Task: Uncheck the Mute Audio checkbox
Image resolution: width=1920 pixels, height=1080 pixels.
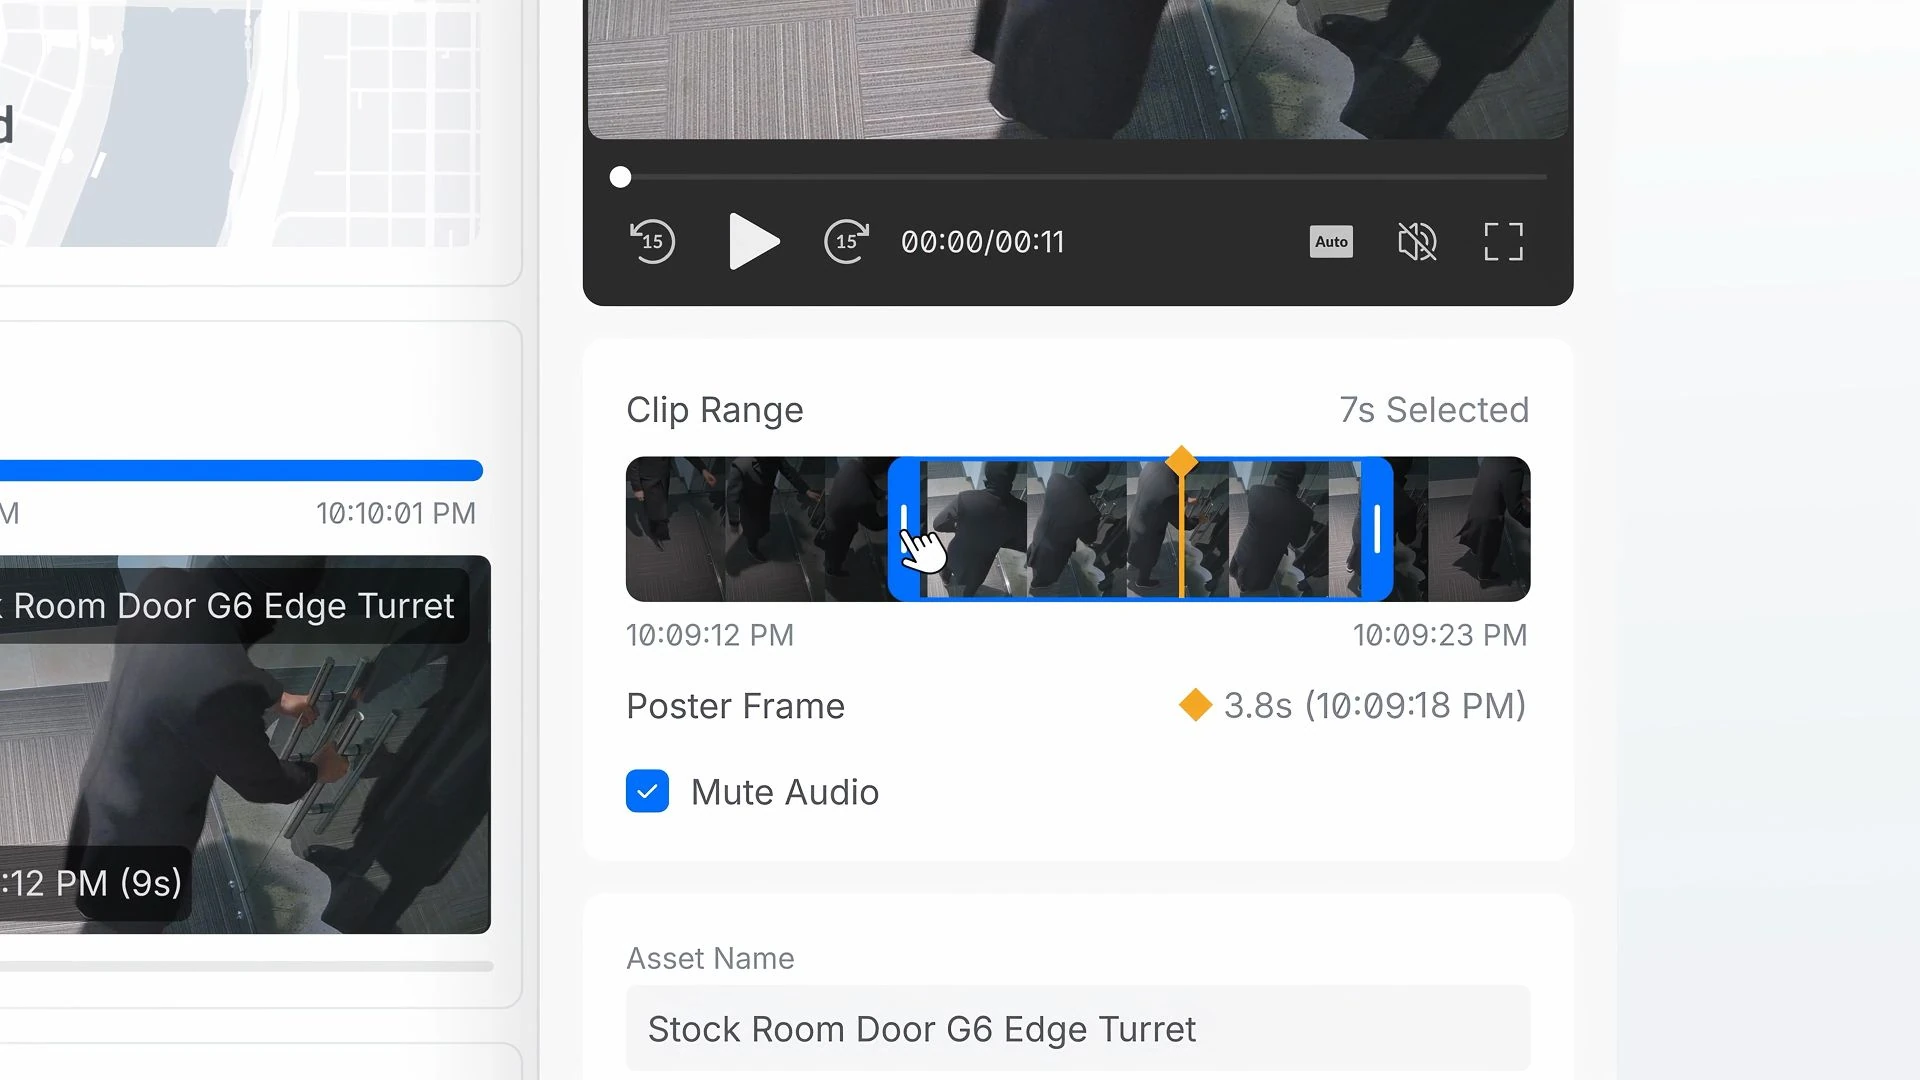Action: [x=647, y=791]
